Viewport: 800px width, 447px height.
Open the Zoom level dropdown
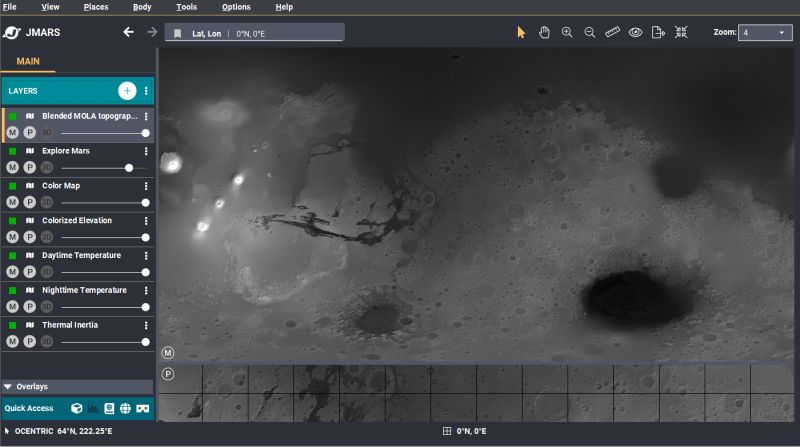point(765,33)
